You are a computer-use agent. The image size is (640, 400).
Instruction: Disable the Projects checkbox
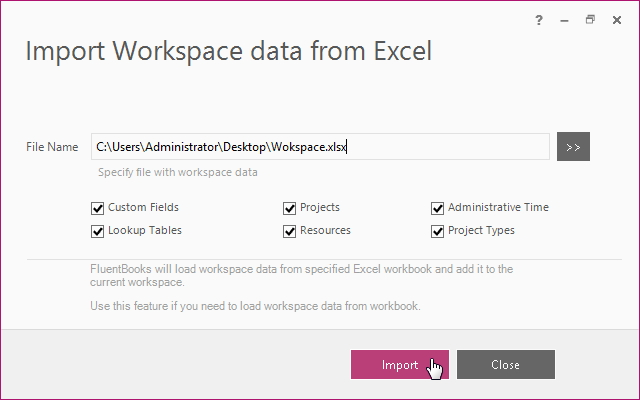[x=289, y=208]
